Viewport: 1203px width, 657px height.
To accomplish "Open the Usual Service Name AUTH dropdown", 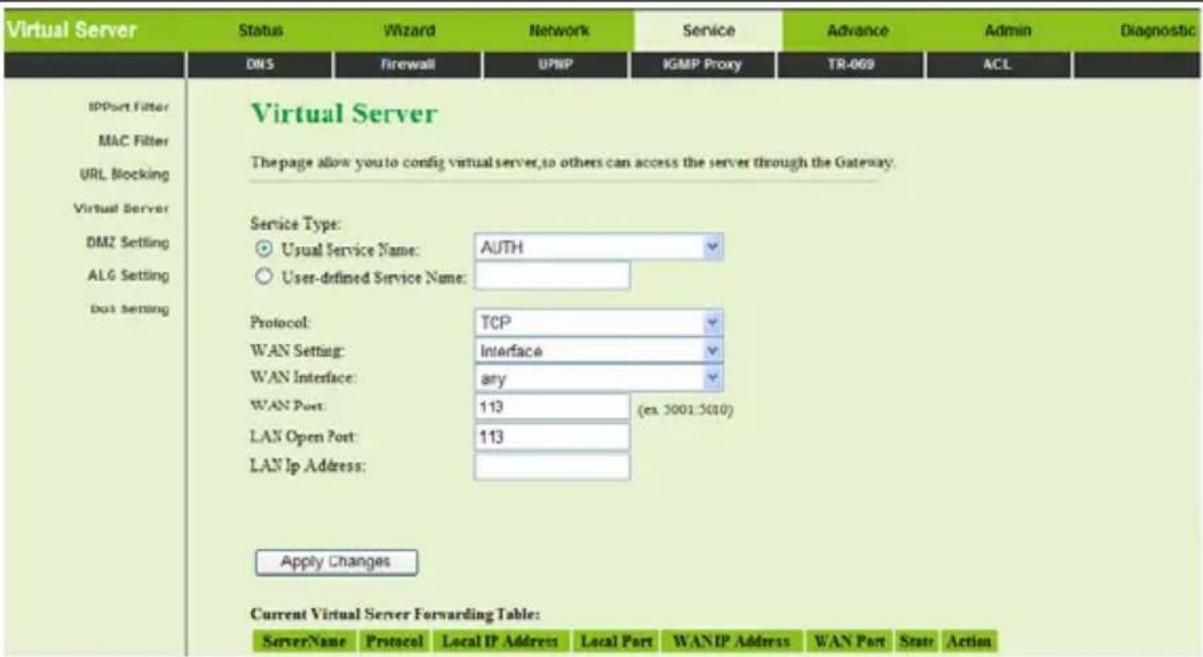I will tap(598, 247).
